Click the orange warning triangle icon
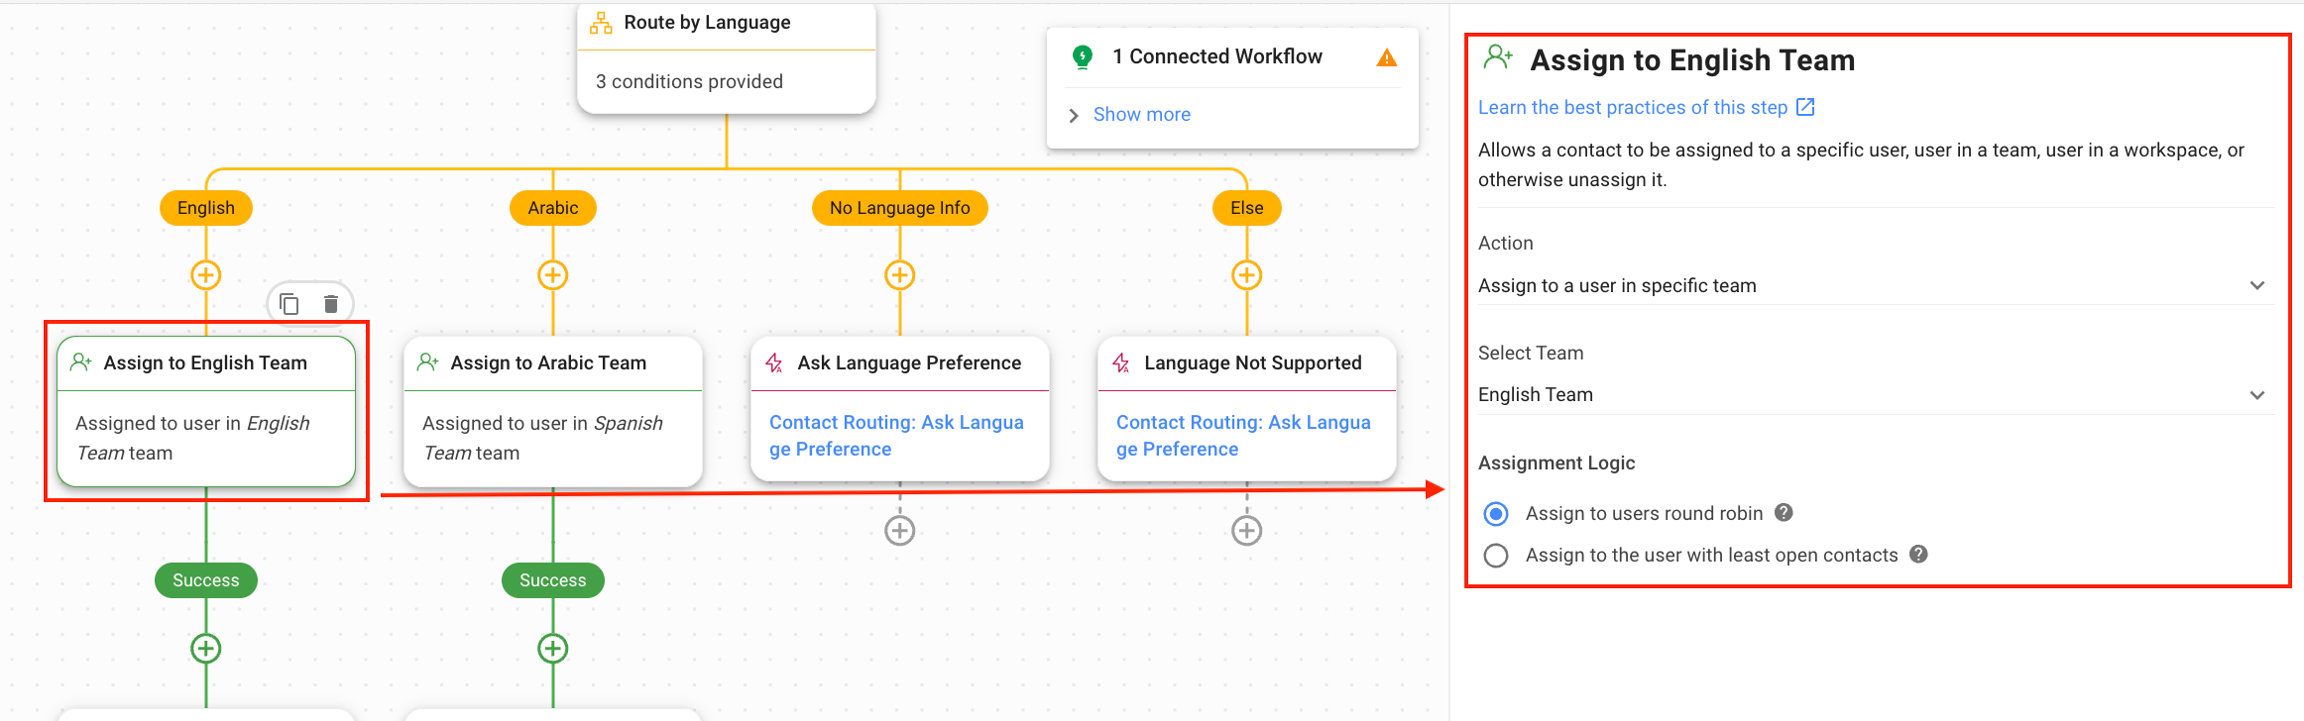The image size is (2304, 721). [x=1386, y=58]
